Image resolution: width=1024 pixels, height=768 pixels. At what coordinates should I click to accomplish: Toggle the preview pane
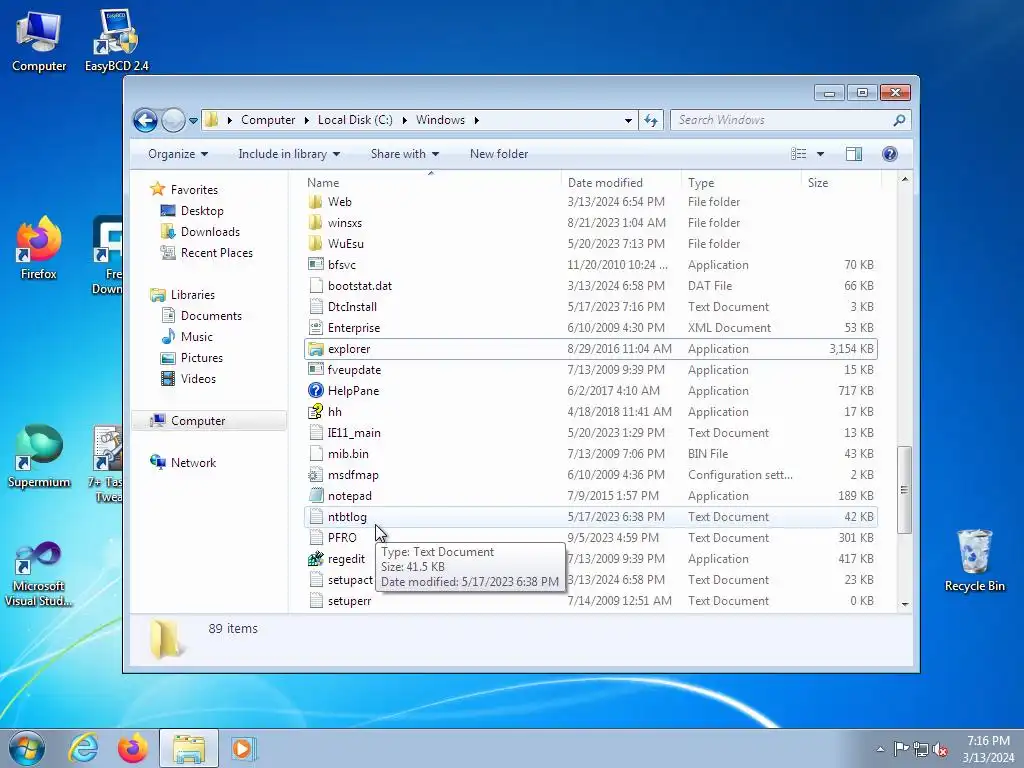pos(854,154)
